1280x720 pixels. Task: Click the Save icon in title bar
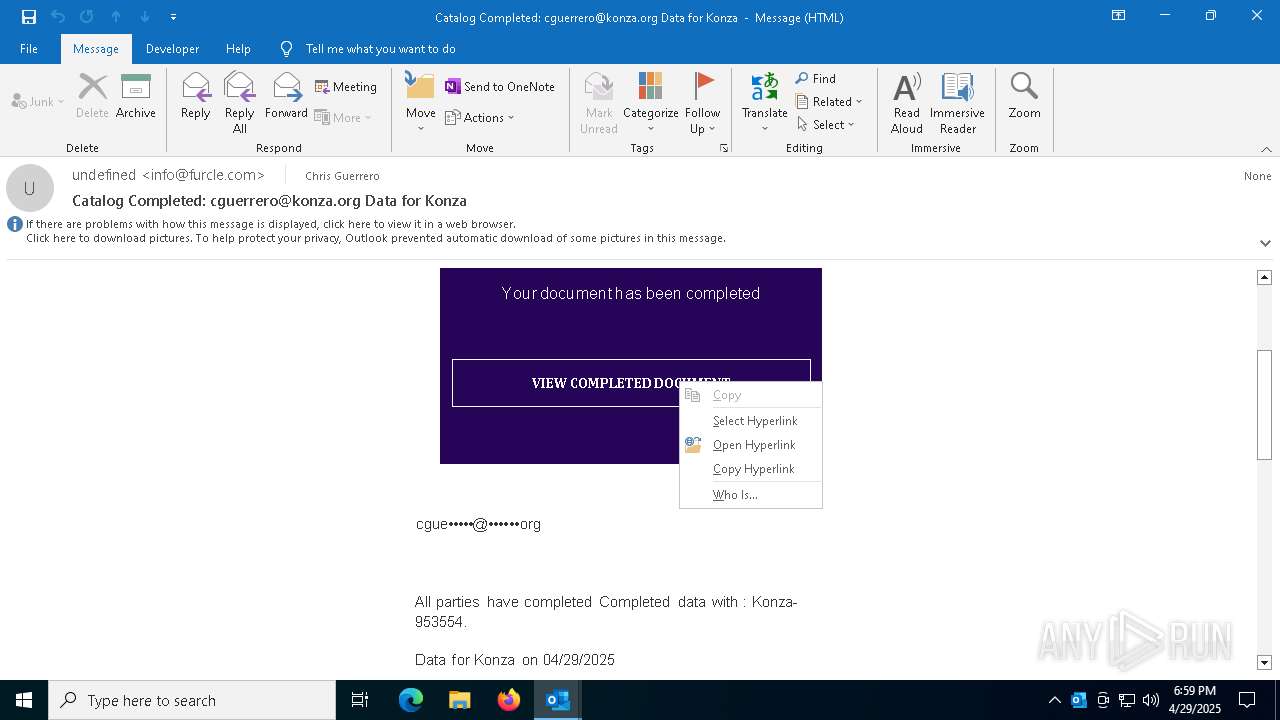29,17
